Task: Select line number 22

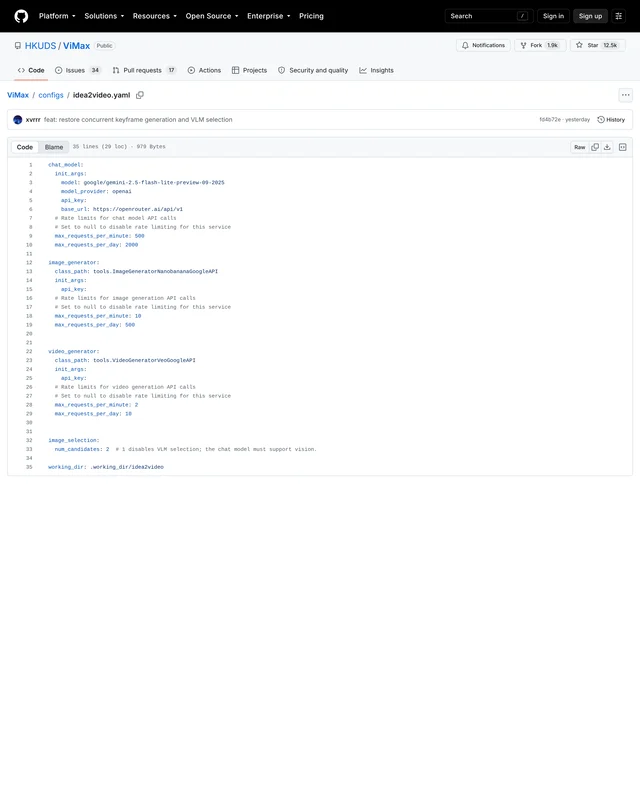Action: pyautogui.click(x=29, y=352)
